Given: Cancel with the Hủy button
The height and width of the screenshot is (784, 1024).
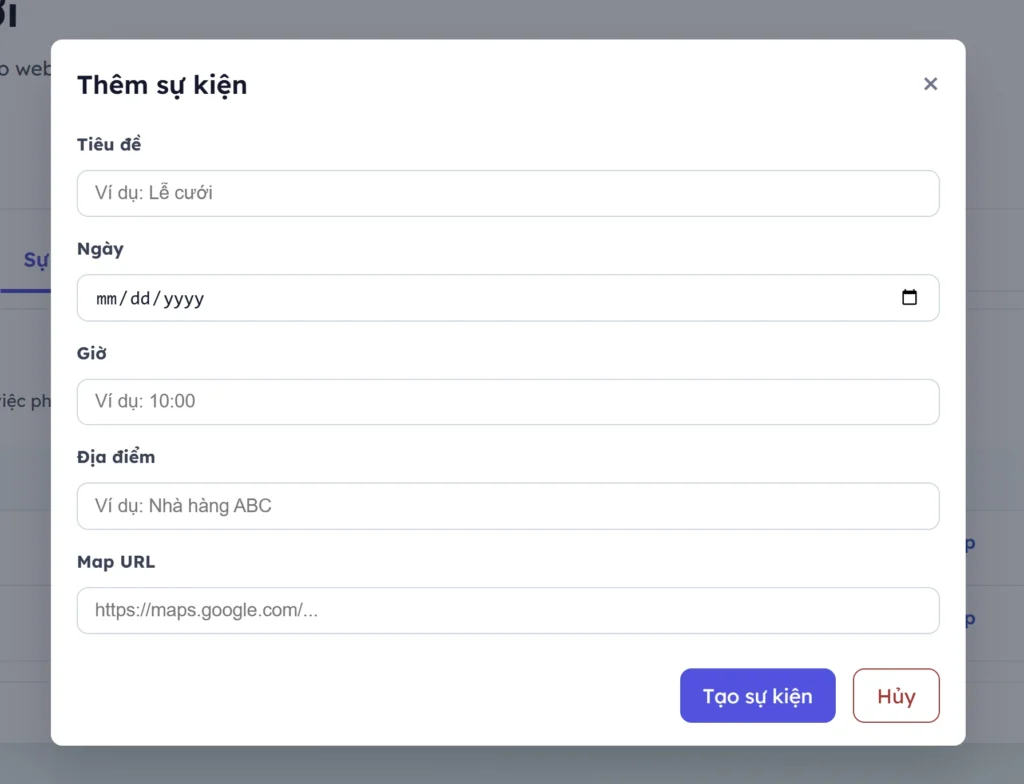Looking at the screenshot, I should tap(896, 696).
